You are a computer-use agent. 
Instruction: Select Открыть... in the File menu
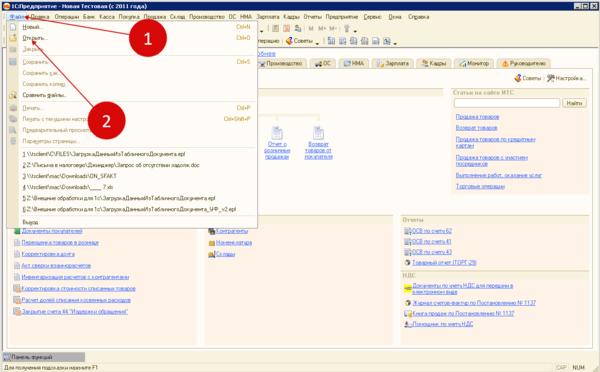pos(34,38)
